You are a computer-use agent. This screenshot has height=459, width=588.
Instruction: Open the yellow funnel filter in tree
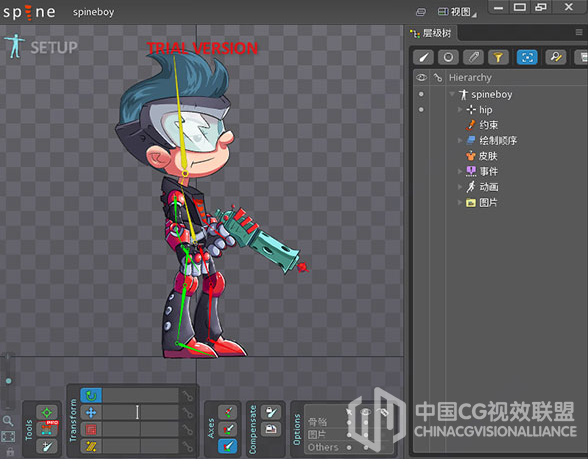(x=498, y=57)
